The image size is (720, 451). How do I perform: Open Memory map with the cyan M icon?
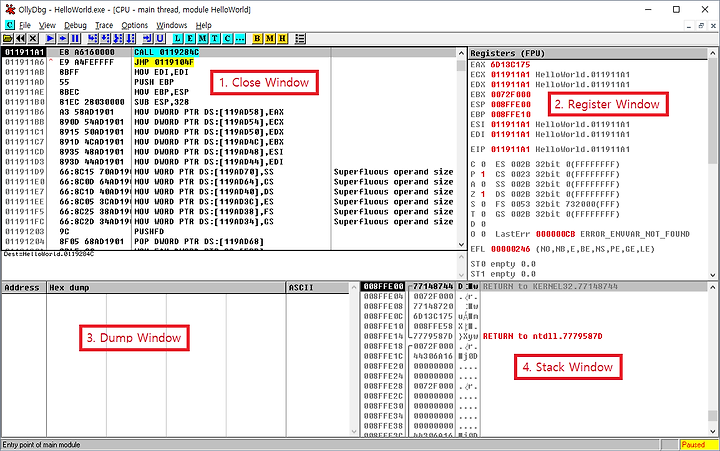point(202,39)
